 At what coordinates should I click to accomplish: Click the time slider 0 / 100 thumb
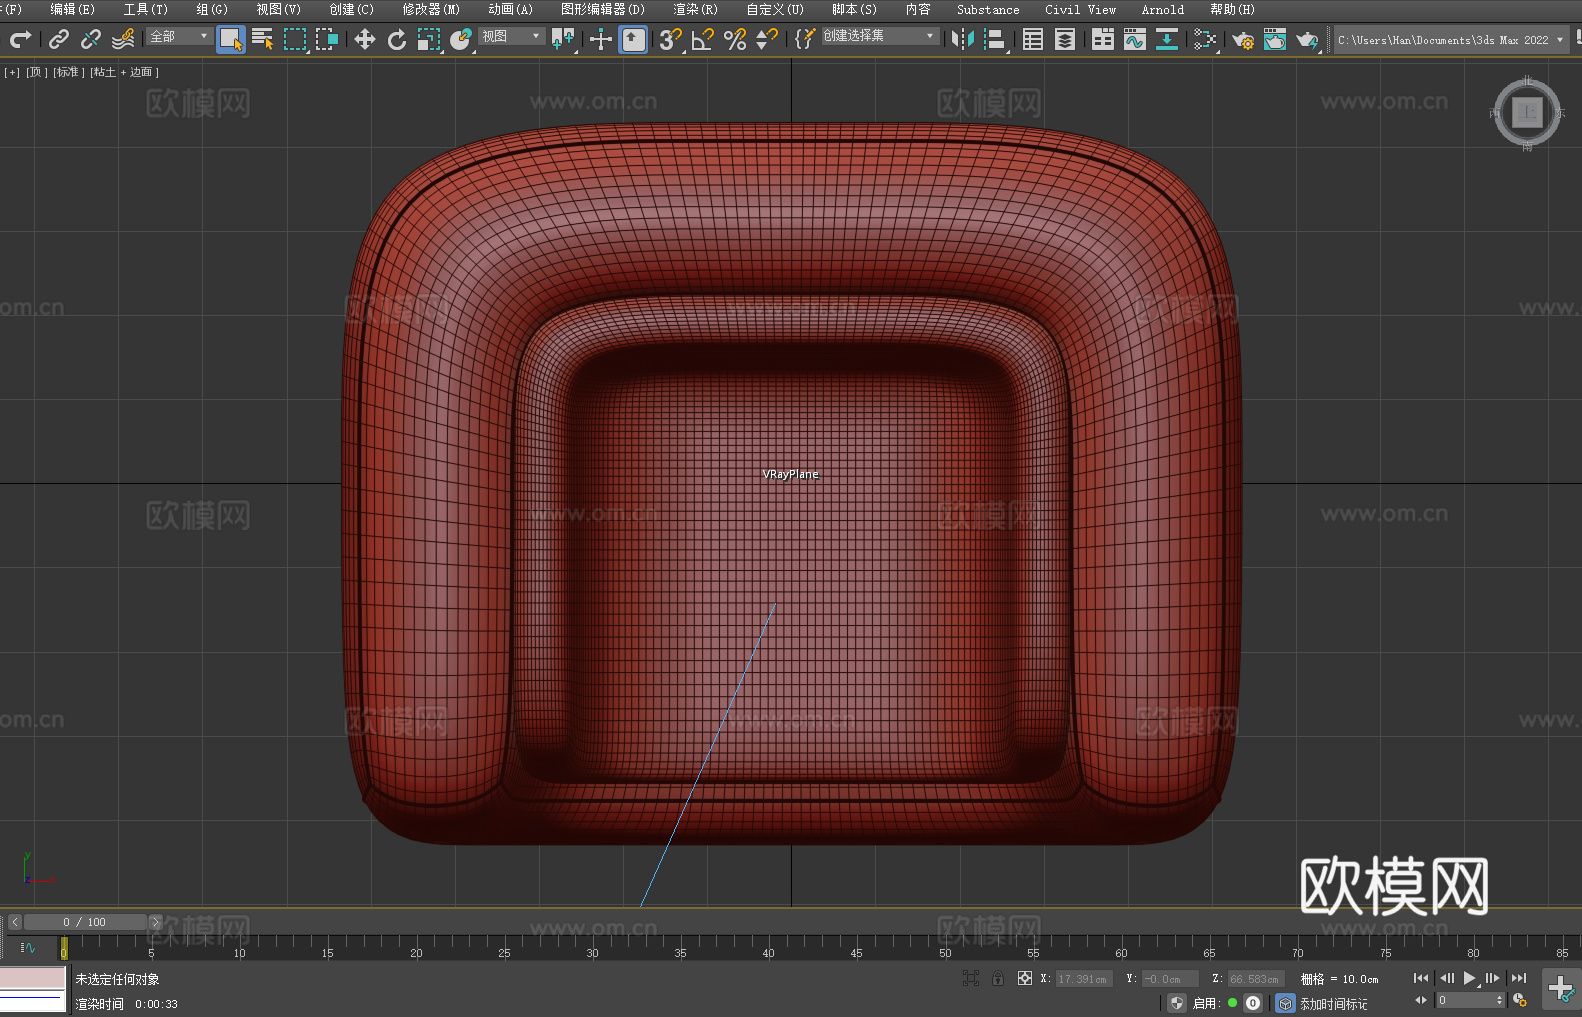(x=85, y=922)
